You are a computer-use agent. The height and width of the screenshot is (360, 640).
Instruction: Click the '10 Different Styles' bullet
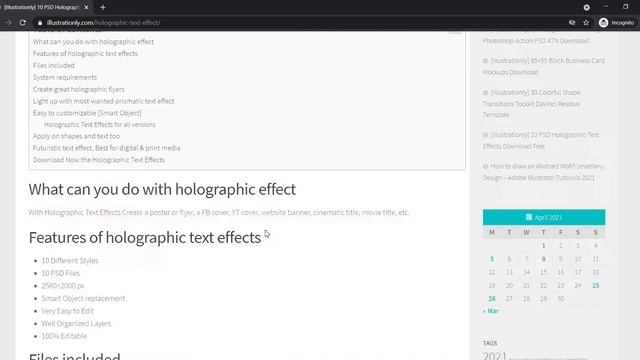click(x=70, y=260)
